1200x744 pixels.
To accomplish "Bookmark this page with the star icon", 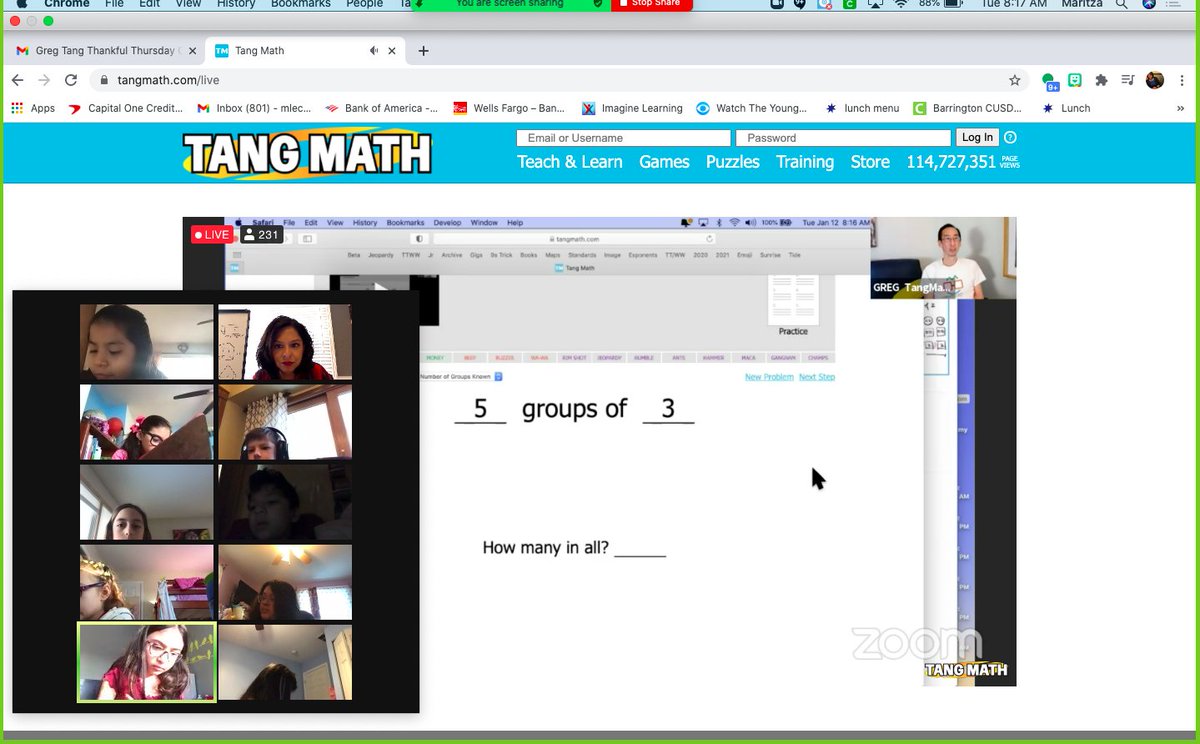I will 1015,80.
